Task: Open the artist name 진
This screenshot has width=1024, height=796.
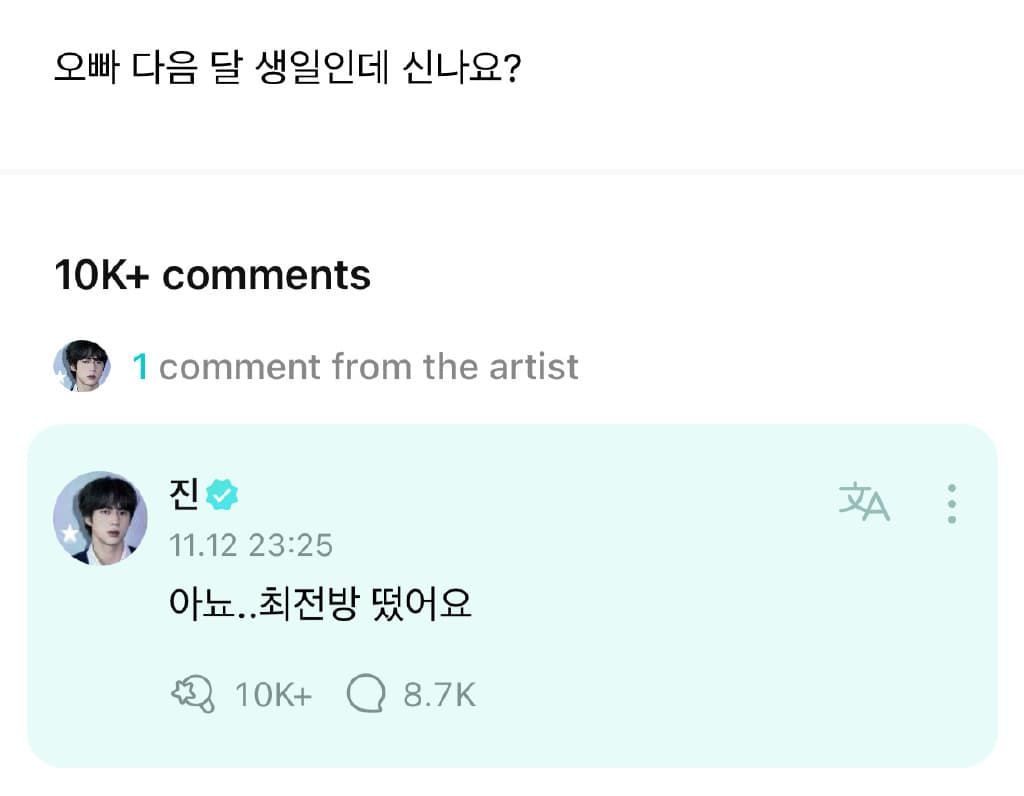Action: click(185, 494)
